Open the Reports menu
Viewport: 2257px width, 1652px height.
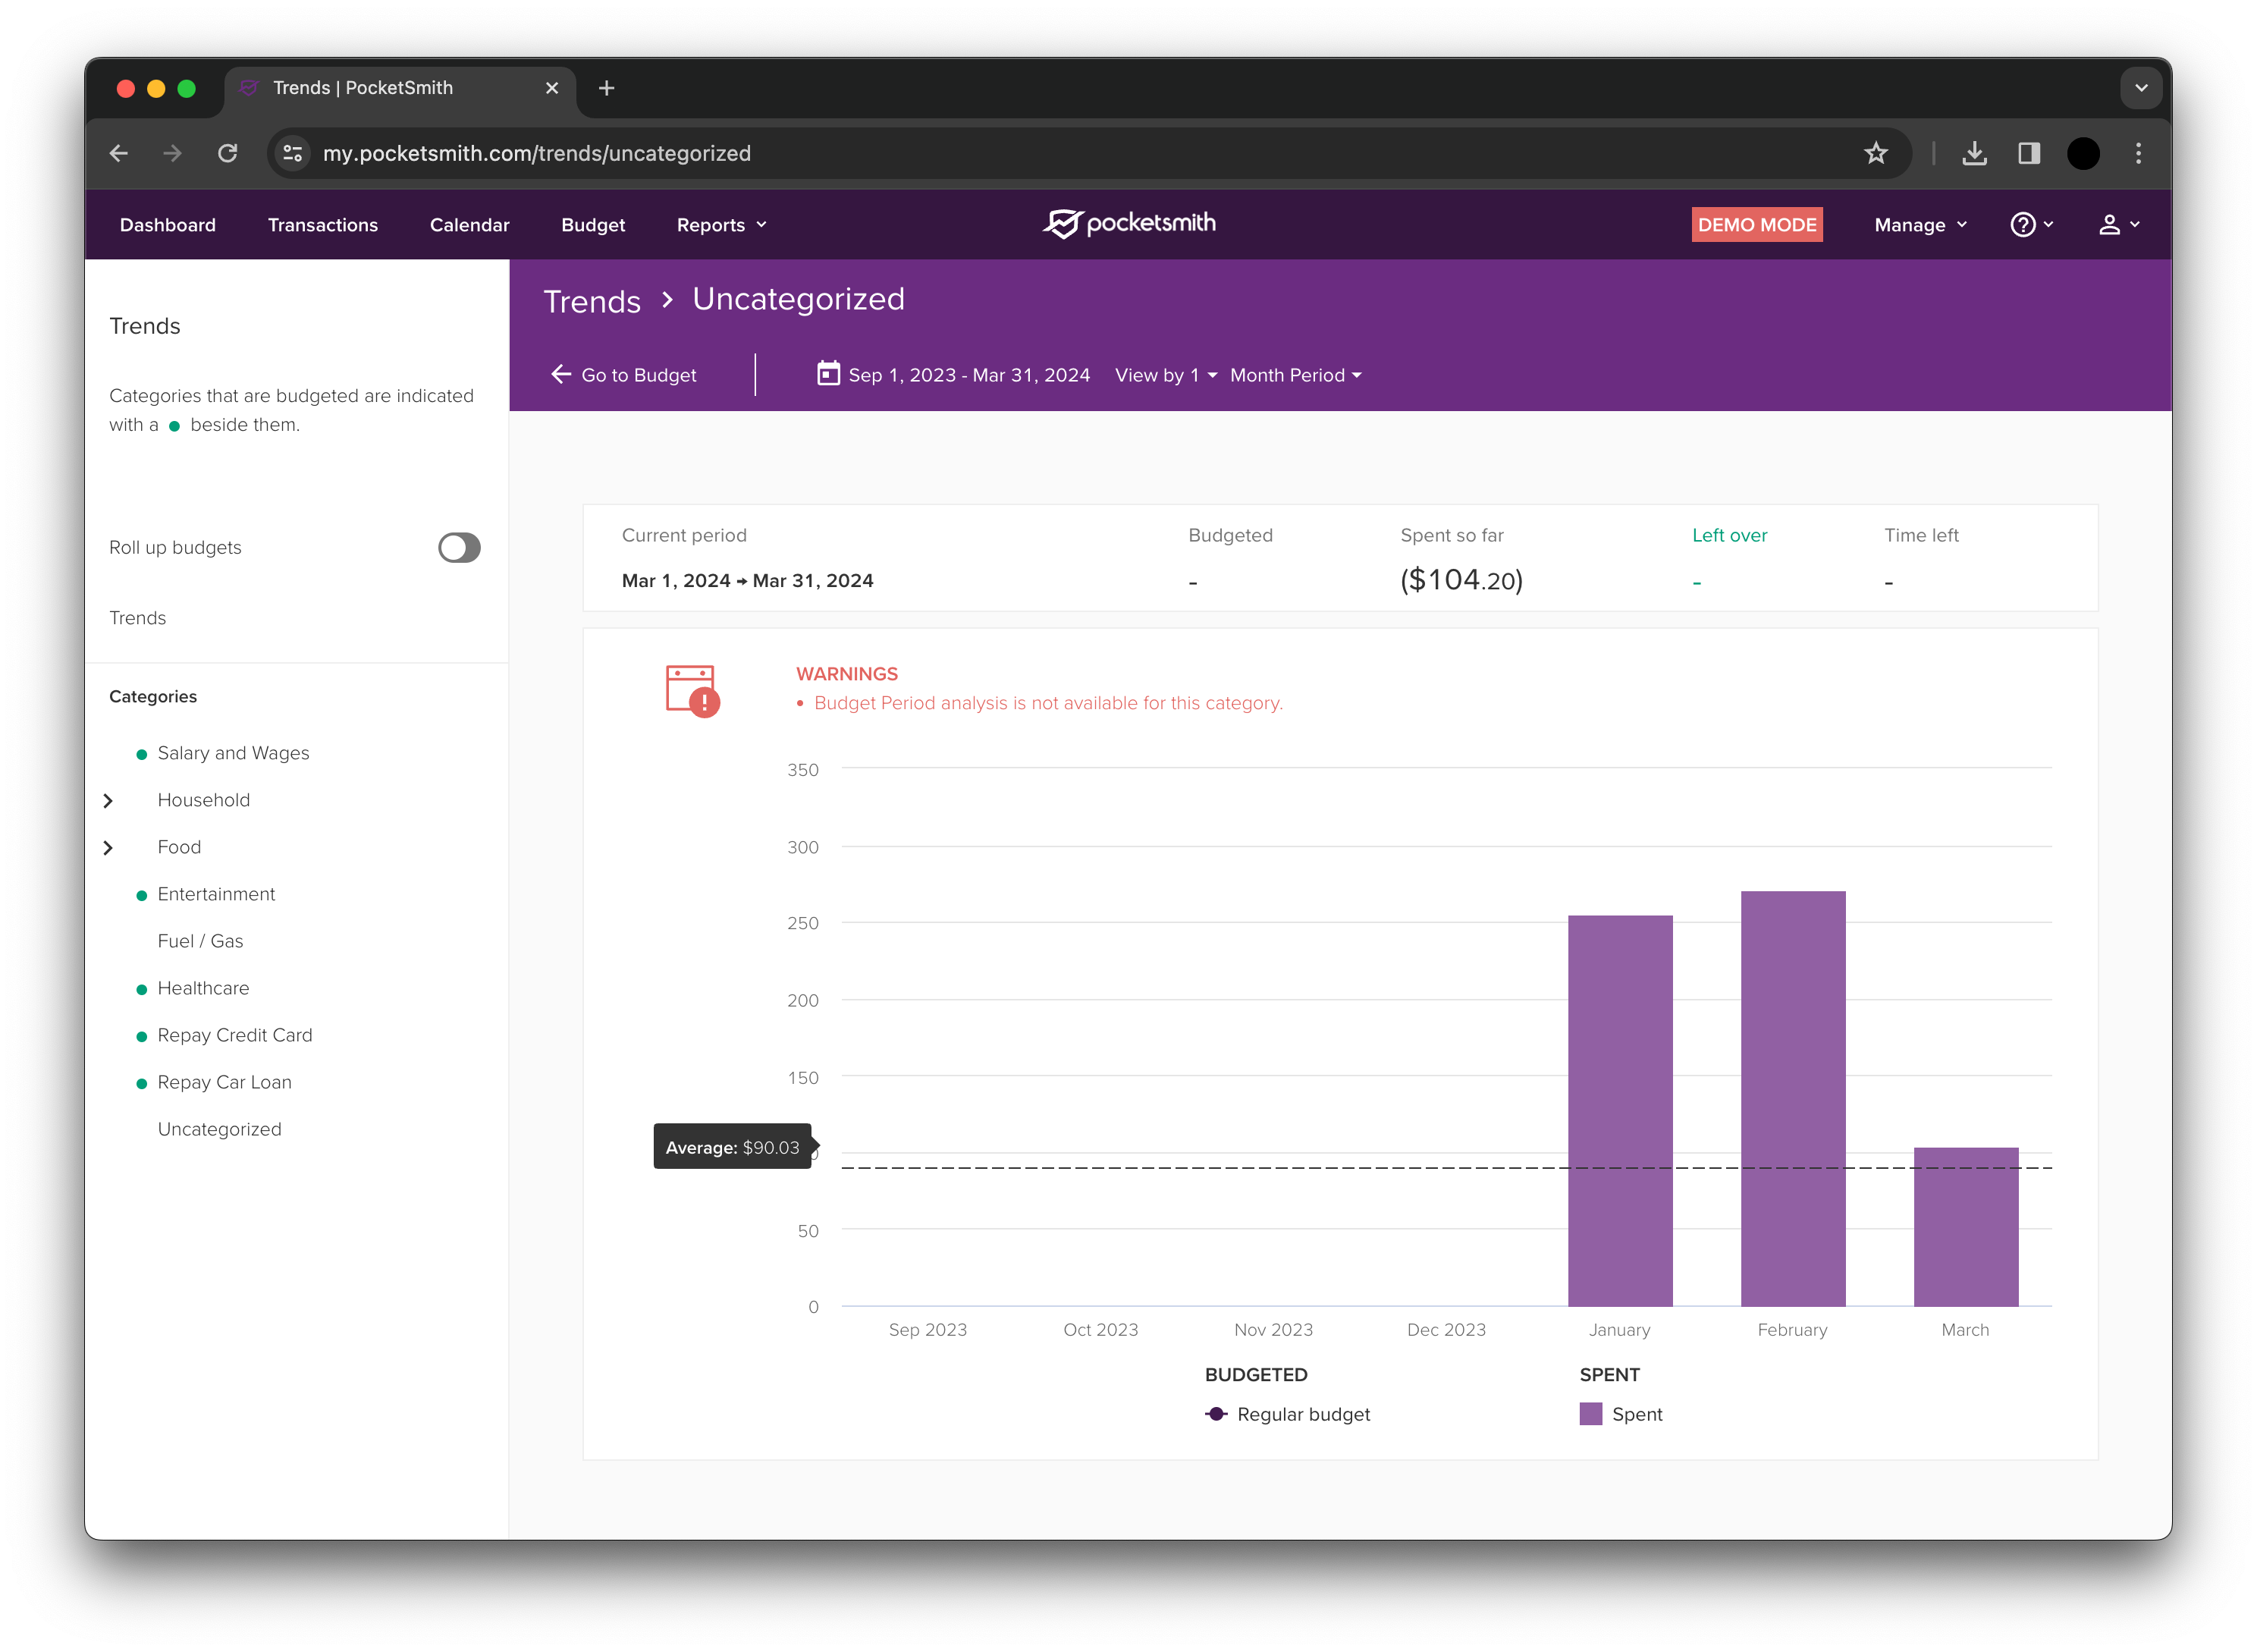tap(721, 225)
